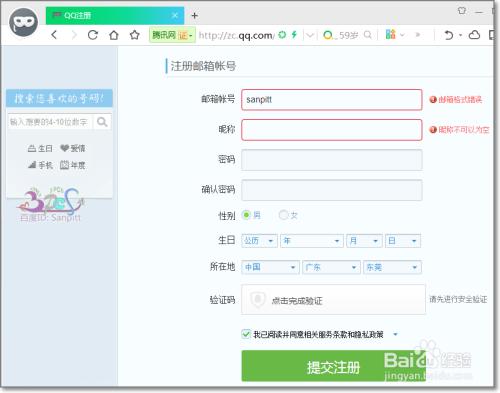
Task: Click the green 提交注册 submit button
Action: (x=333, y=366)
